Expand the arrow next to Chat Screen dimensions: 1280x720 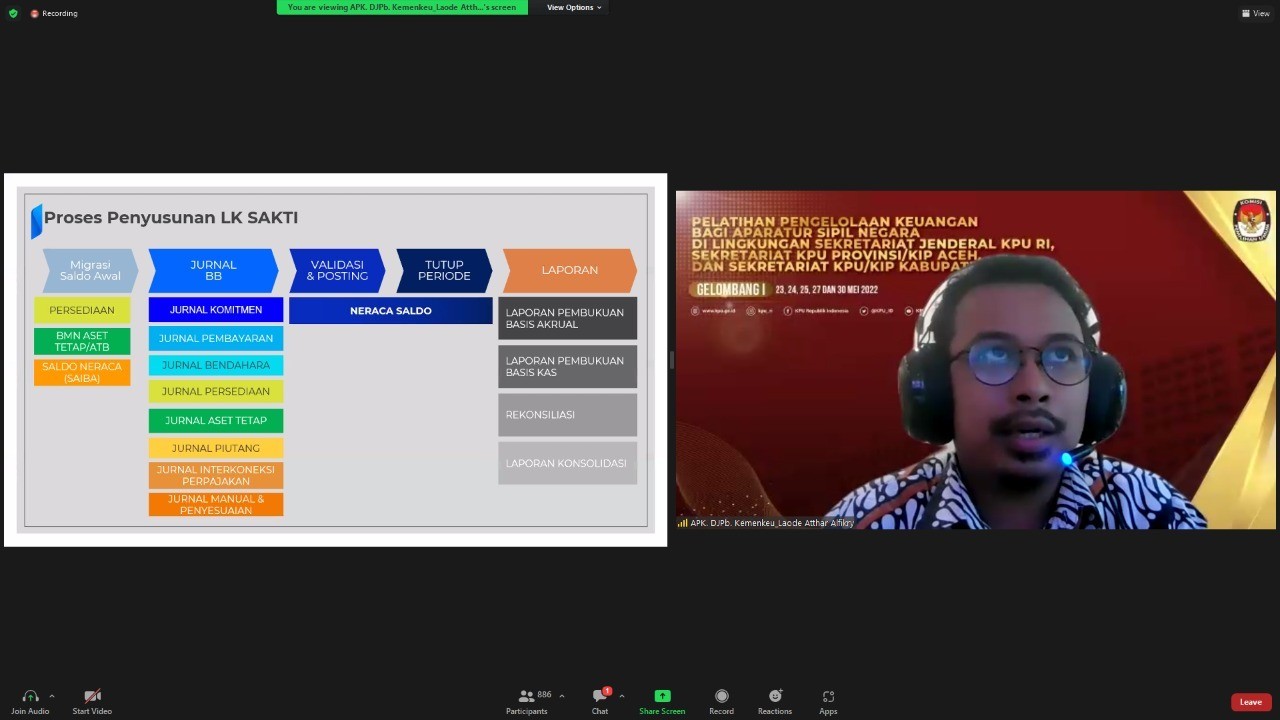tap(622, 696)
